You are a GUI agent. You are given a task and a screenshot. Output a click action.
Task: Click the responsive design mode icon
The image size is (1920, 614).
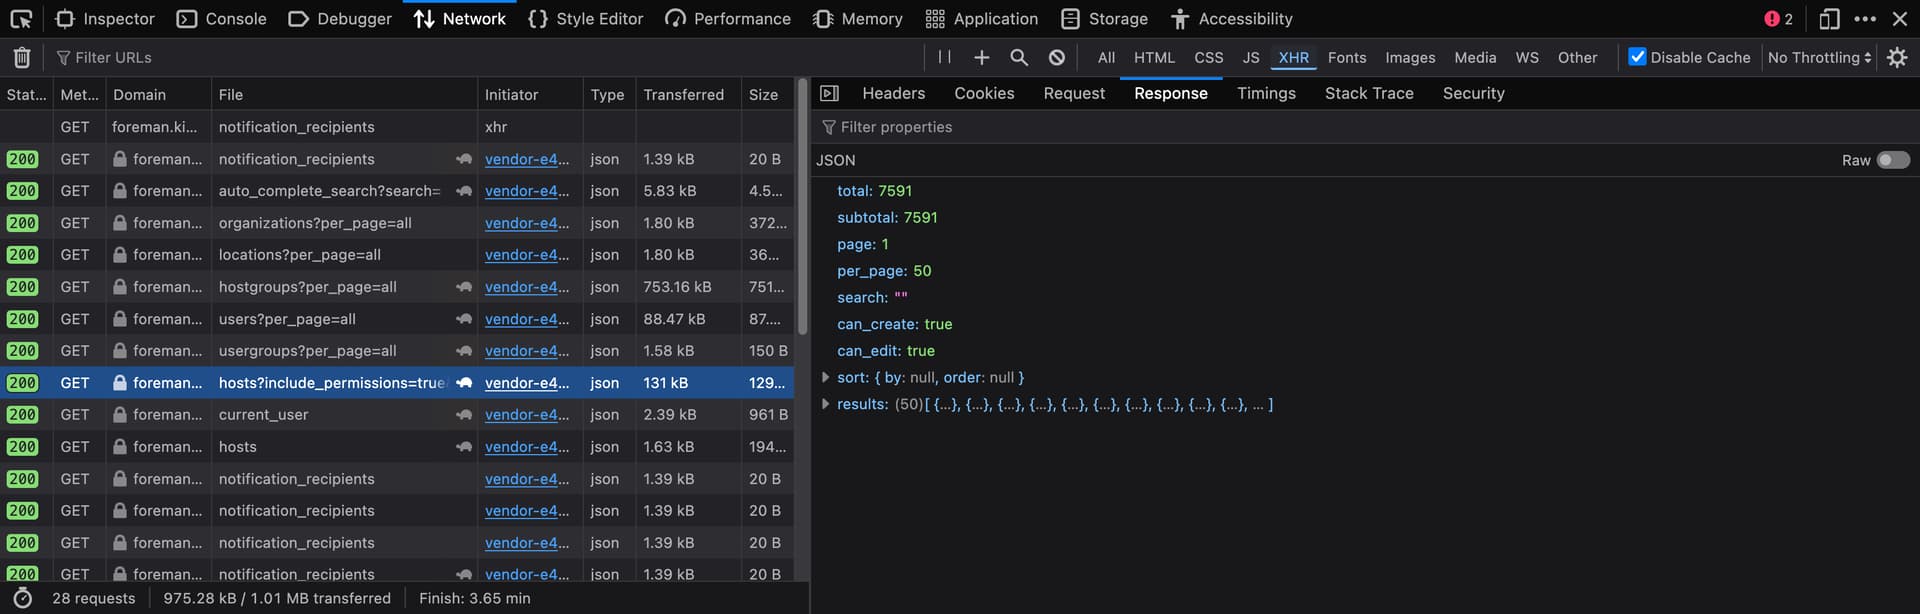pos(1829,19)
